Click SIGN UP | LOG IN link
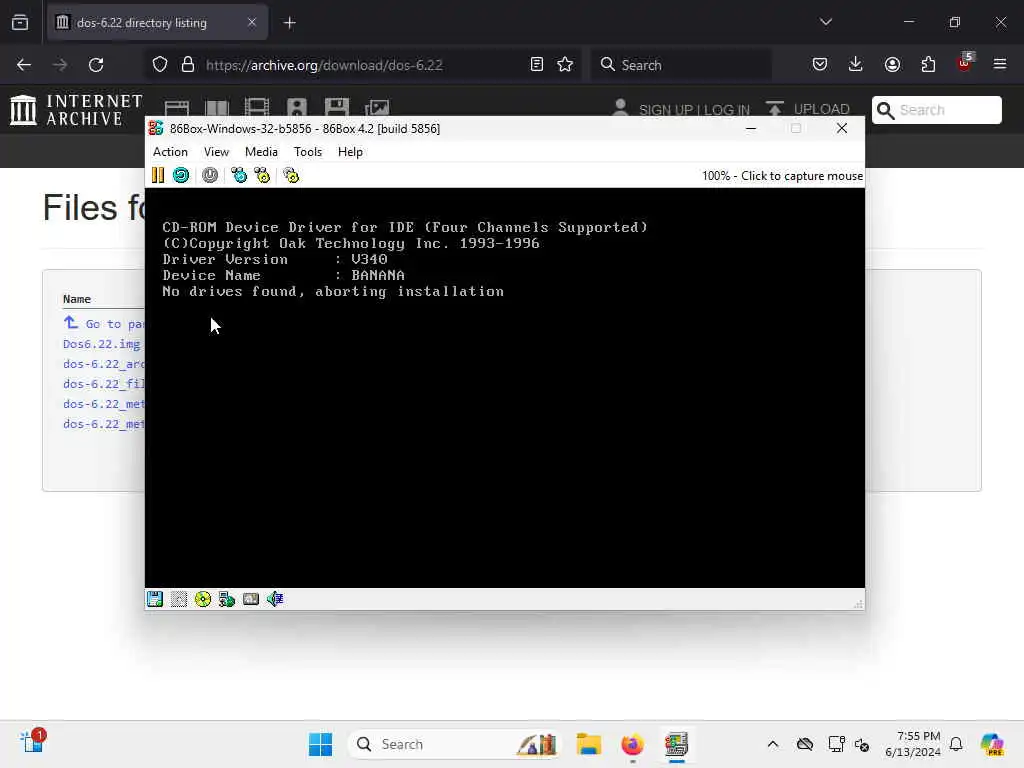The image size is (1024, 768). click(694, 110)
